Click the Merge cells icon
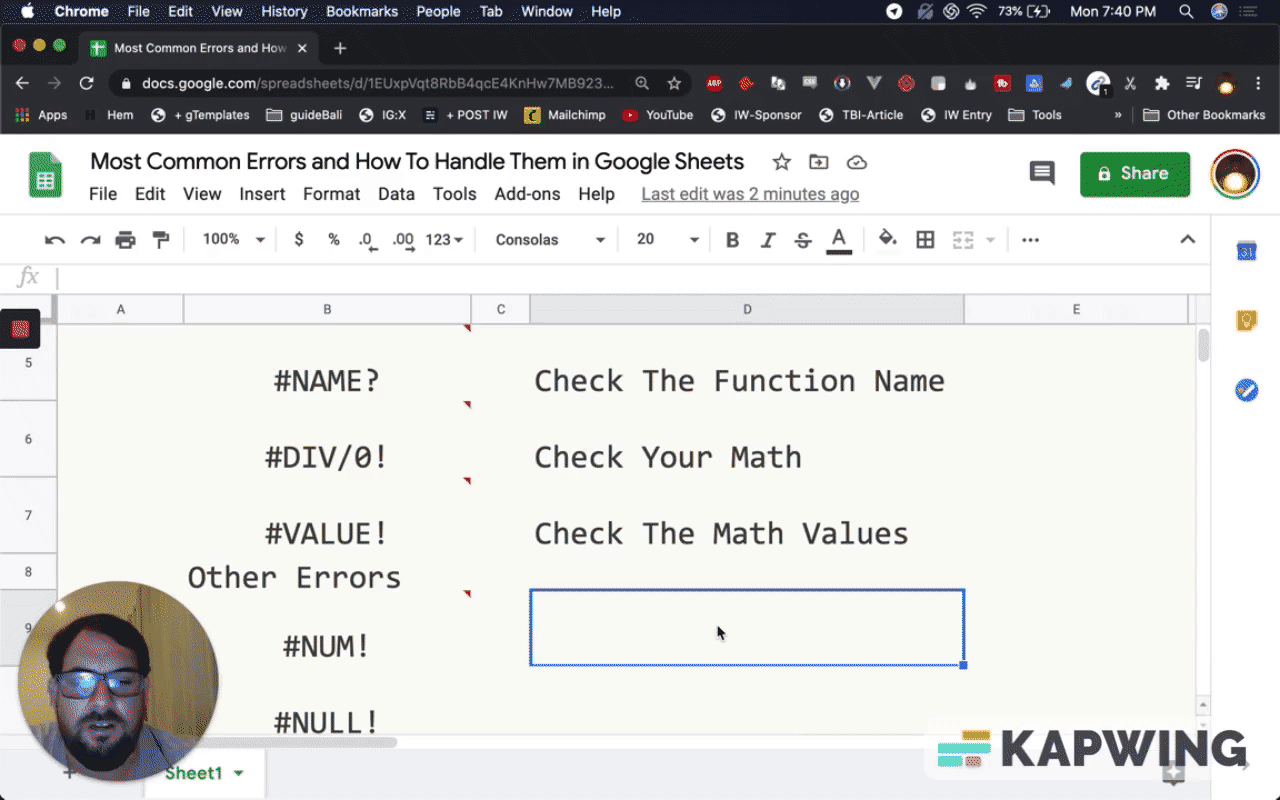Screen dimensions: 1280x800 tap(963, 240)
